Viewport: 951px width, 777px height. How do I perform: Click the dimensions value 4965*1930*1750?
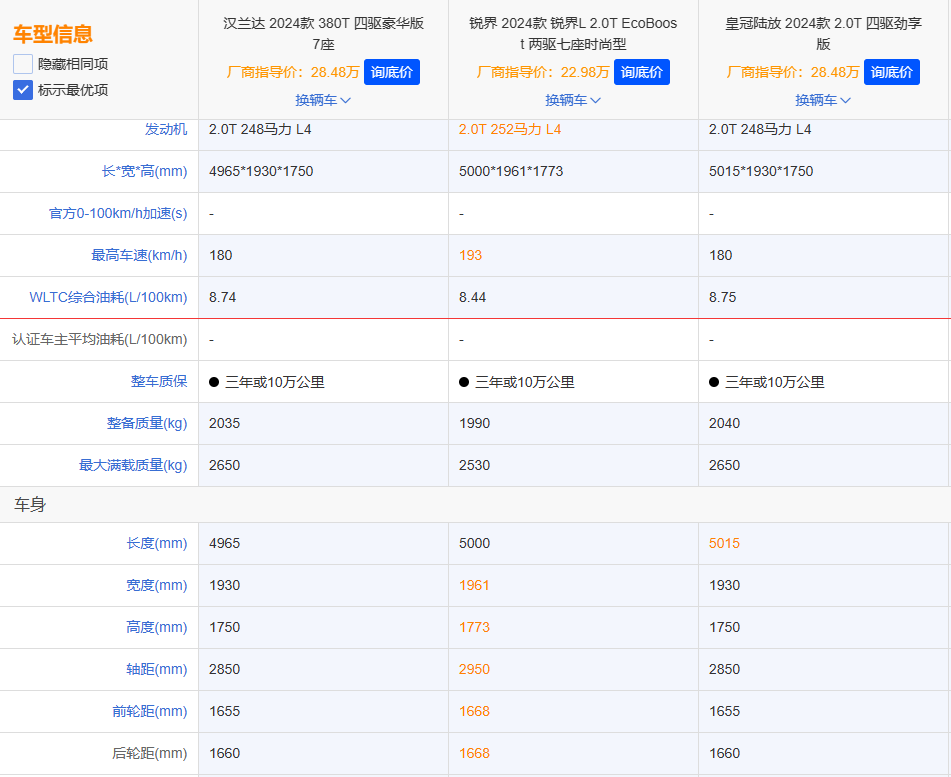[x=261, y=171]
